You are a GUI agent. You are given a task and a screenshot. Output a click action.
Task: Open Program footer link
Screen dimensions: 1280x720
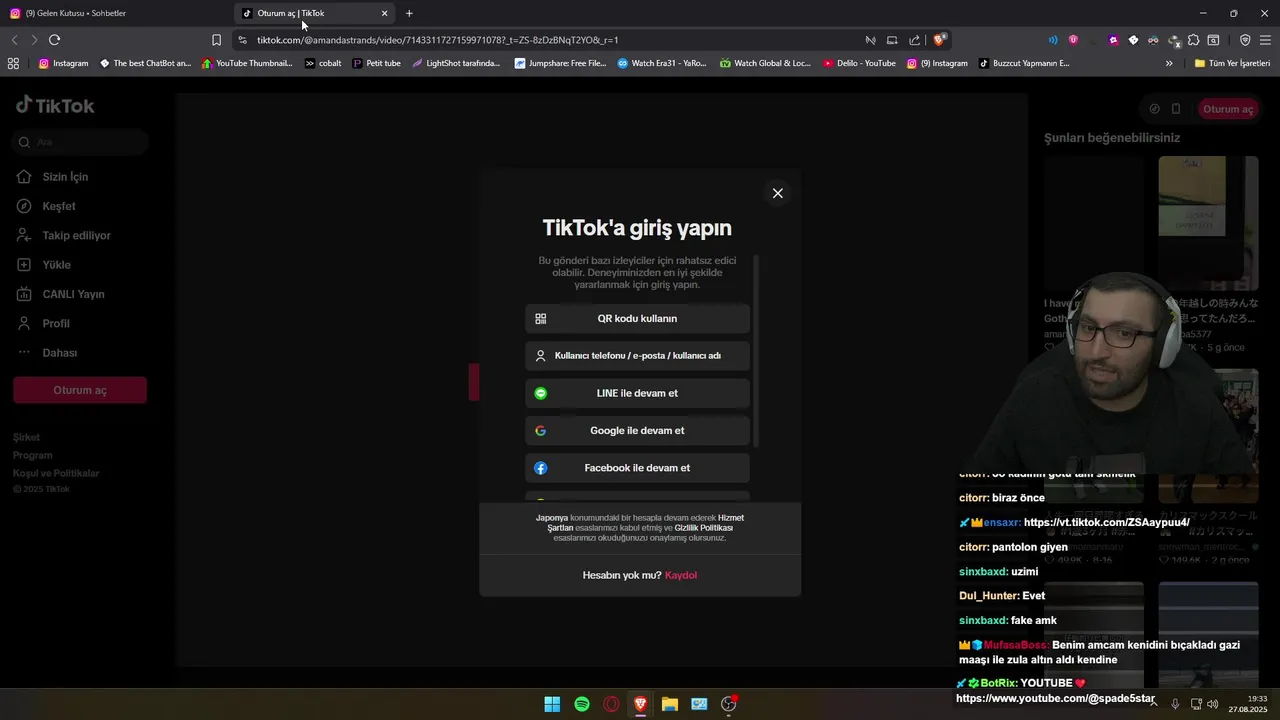click(33, 455)
